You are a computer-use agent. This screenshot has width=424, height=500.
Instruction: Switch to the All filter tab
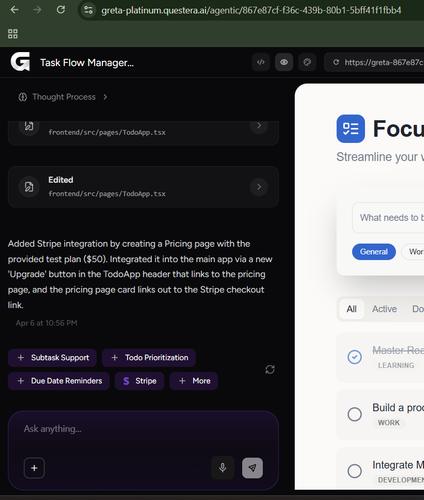(x=351, y=309)
